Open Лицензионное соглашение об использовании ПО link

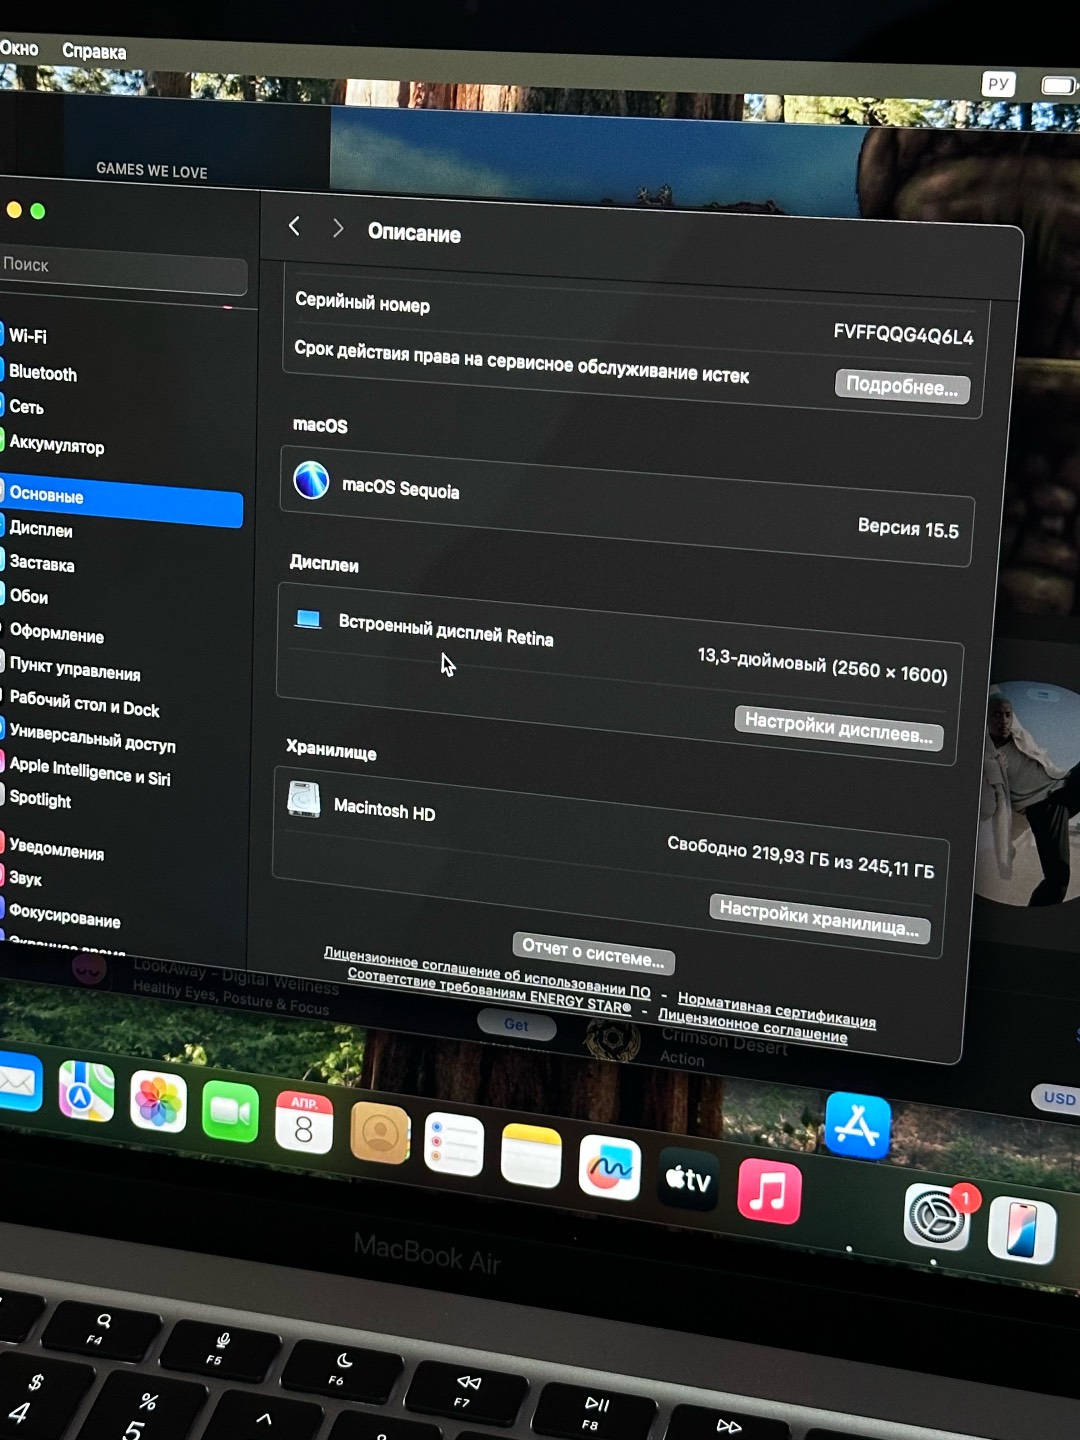pyautogui.click(x=487, y=971)
